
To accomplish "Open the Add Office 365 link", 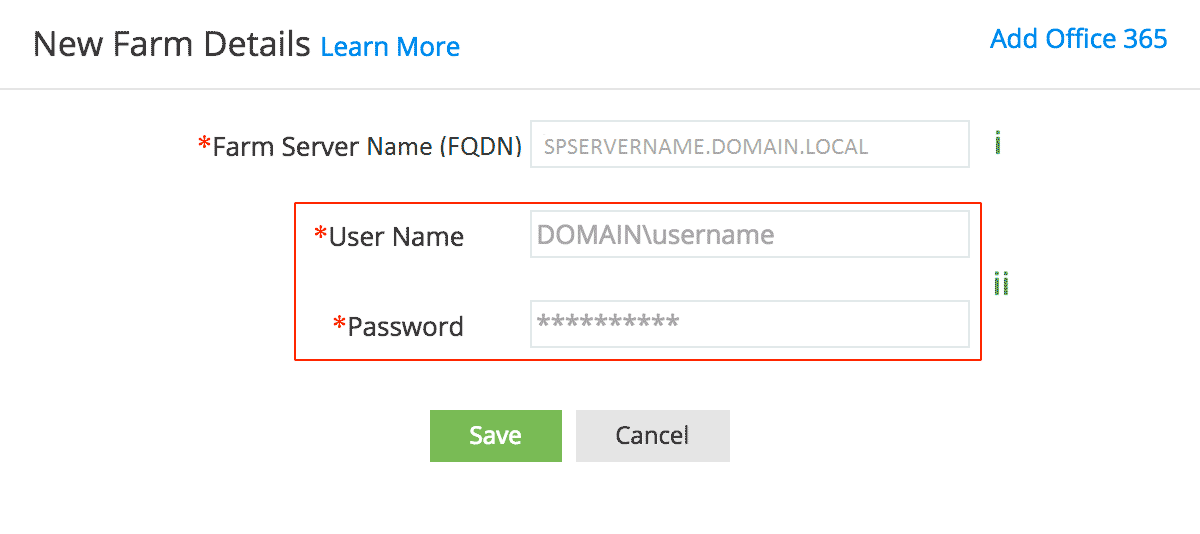I will 1078,39.
